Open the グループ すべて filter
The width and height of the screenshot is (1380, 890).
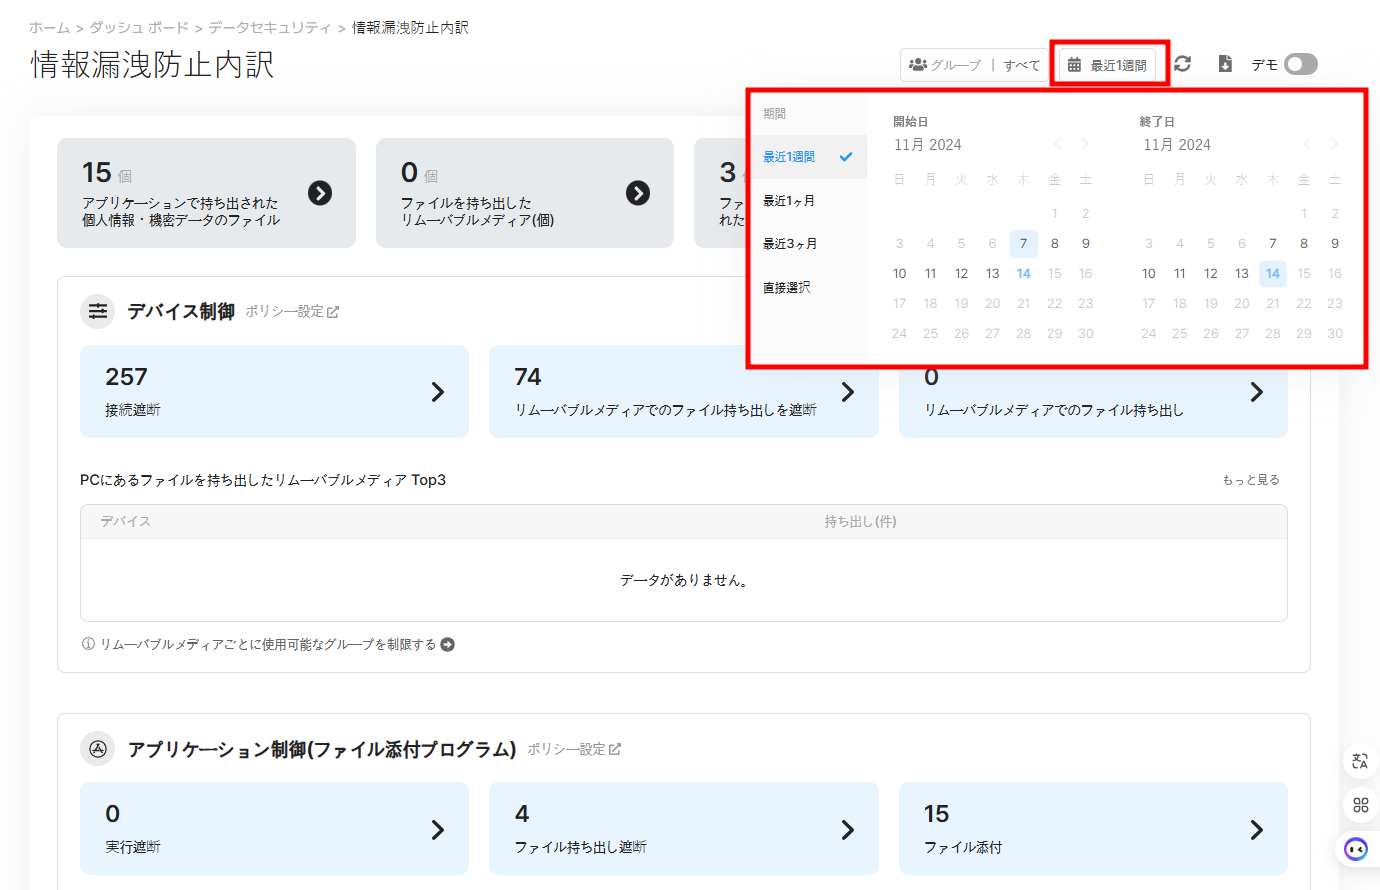tap(974, 65)
